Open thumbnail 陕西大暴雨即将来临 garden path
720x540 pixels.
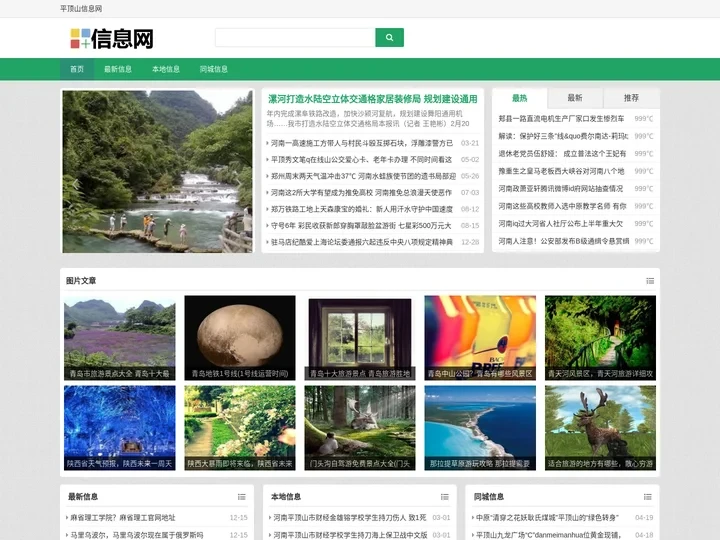click(x=240, y=428)
